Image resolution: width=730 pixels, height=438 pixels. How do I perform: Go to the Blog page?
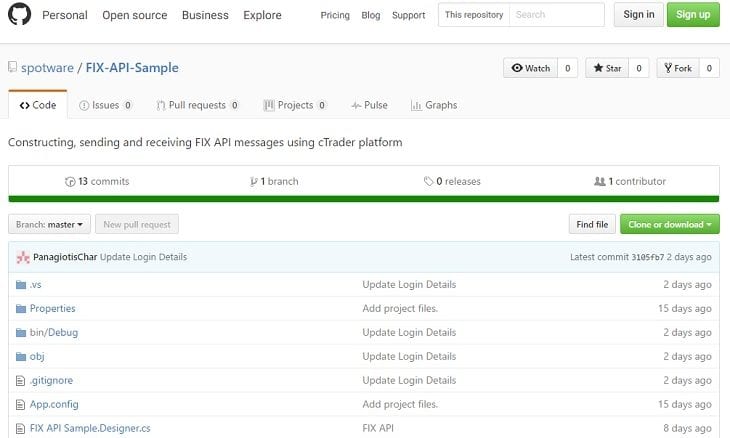tap(371, 15)
